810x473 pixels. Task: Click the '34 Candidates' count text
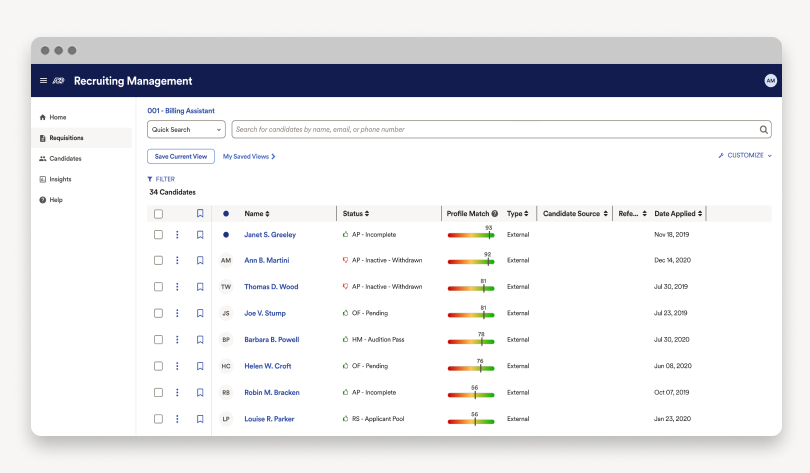173,192
